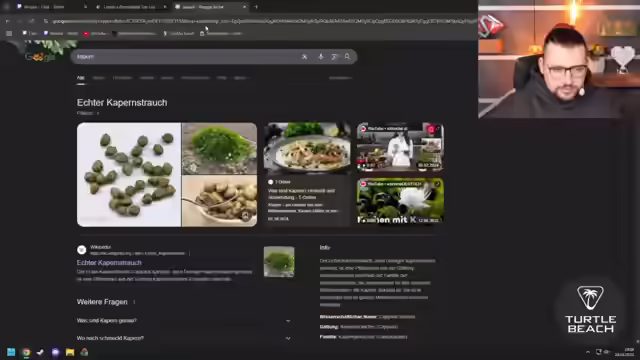Open large capers image thumbnail
Screen dimensions: 640x360
129,175
